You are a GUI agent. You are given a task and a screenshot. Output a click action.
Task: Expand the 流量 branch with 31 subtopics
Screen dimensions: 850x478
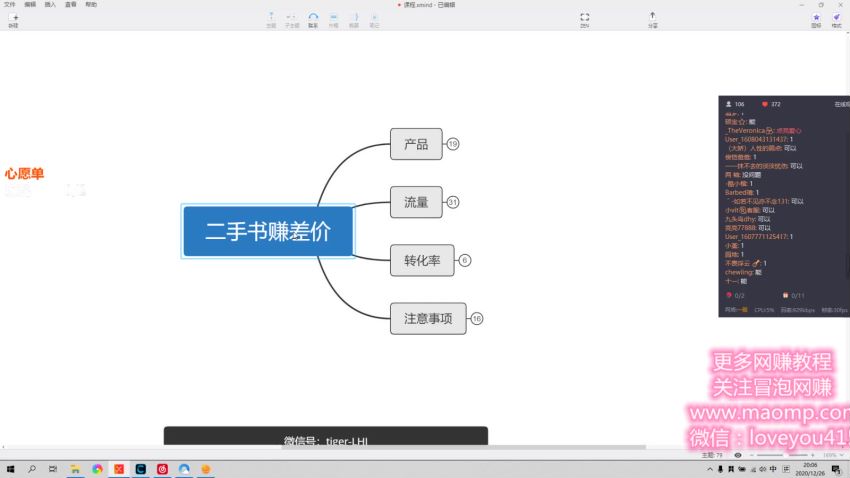point(453,202)
